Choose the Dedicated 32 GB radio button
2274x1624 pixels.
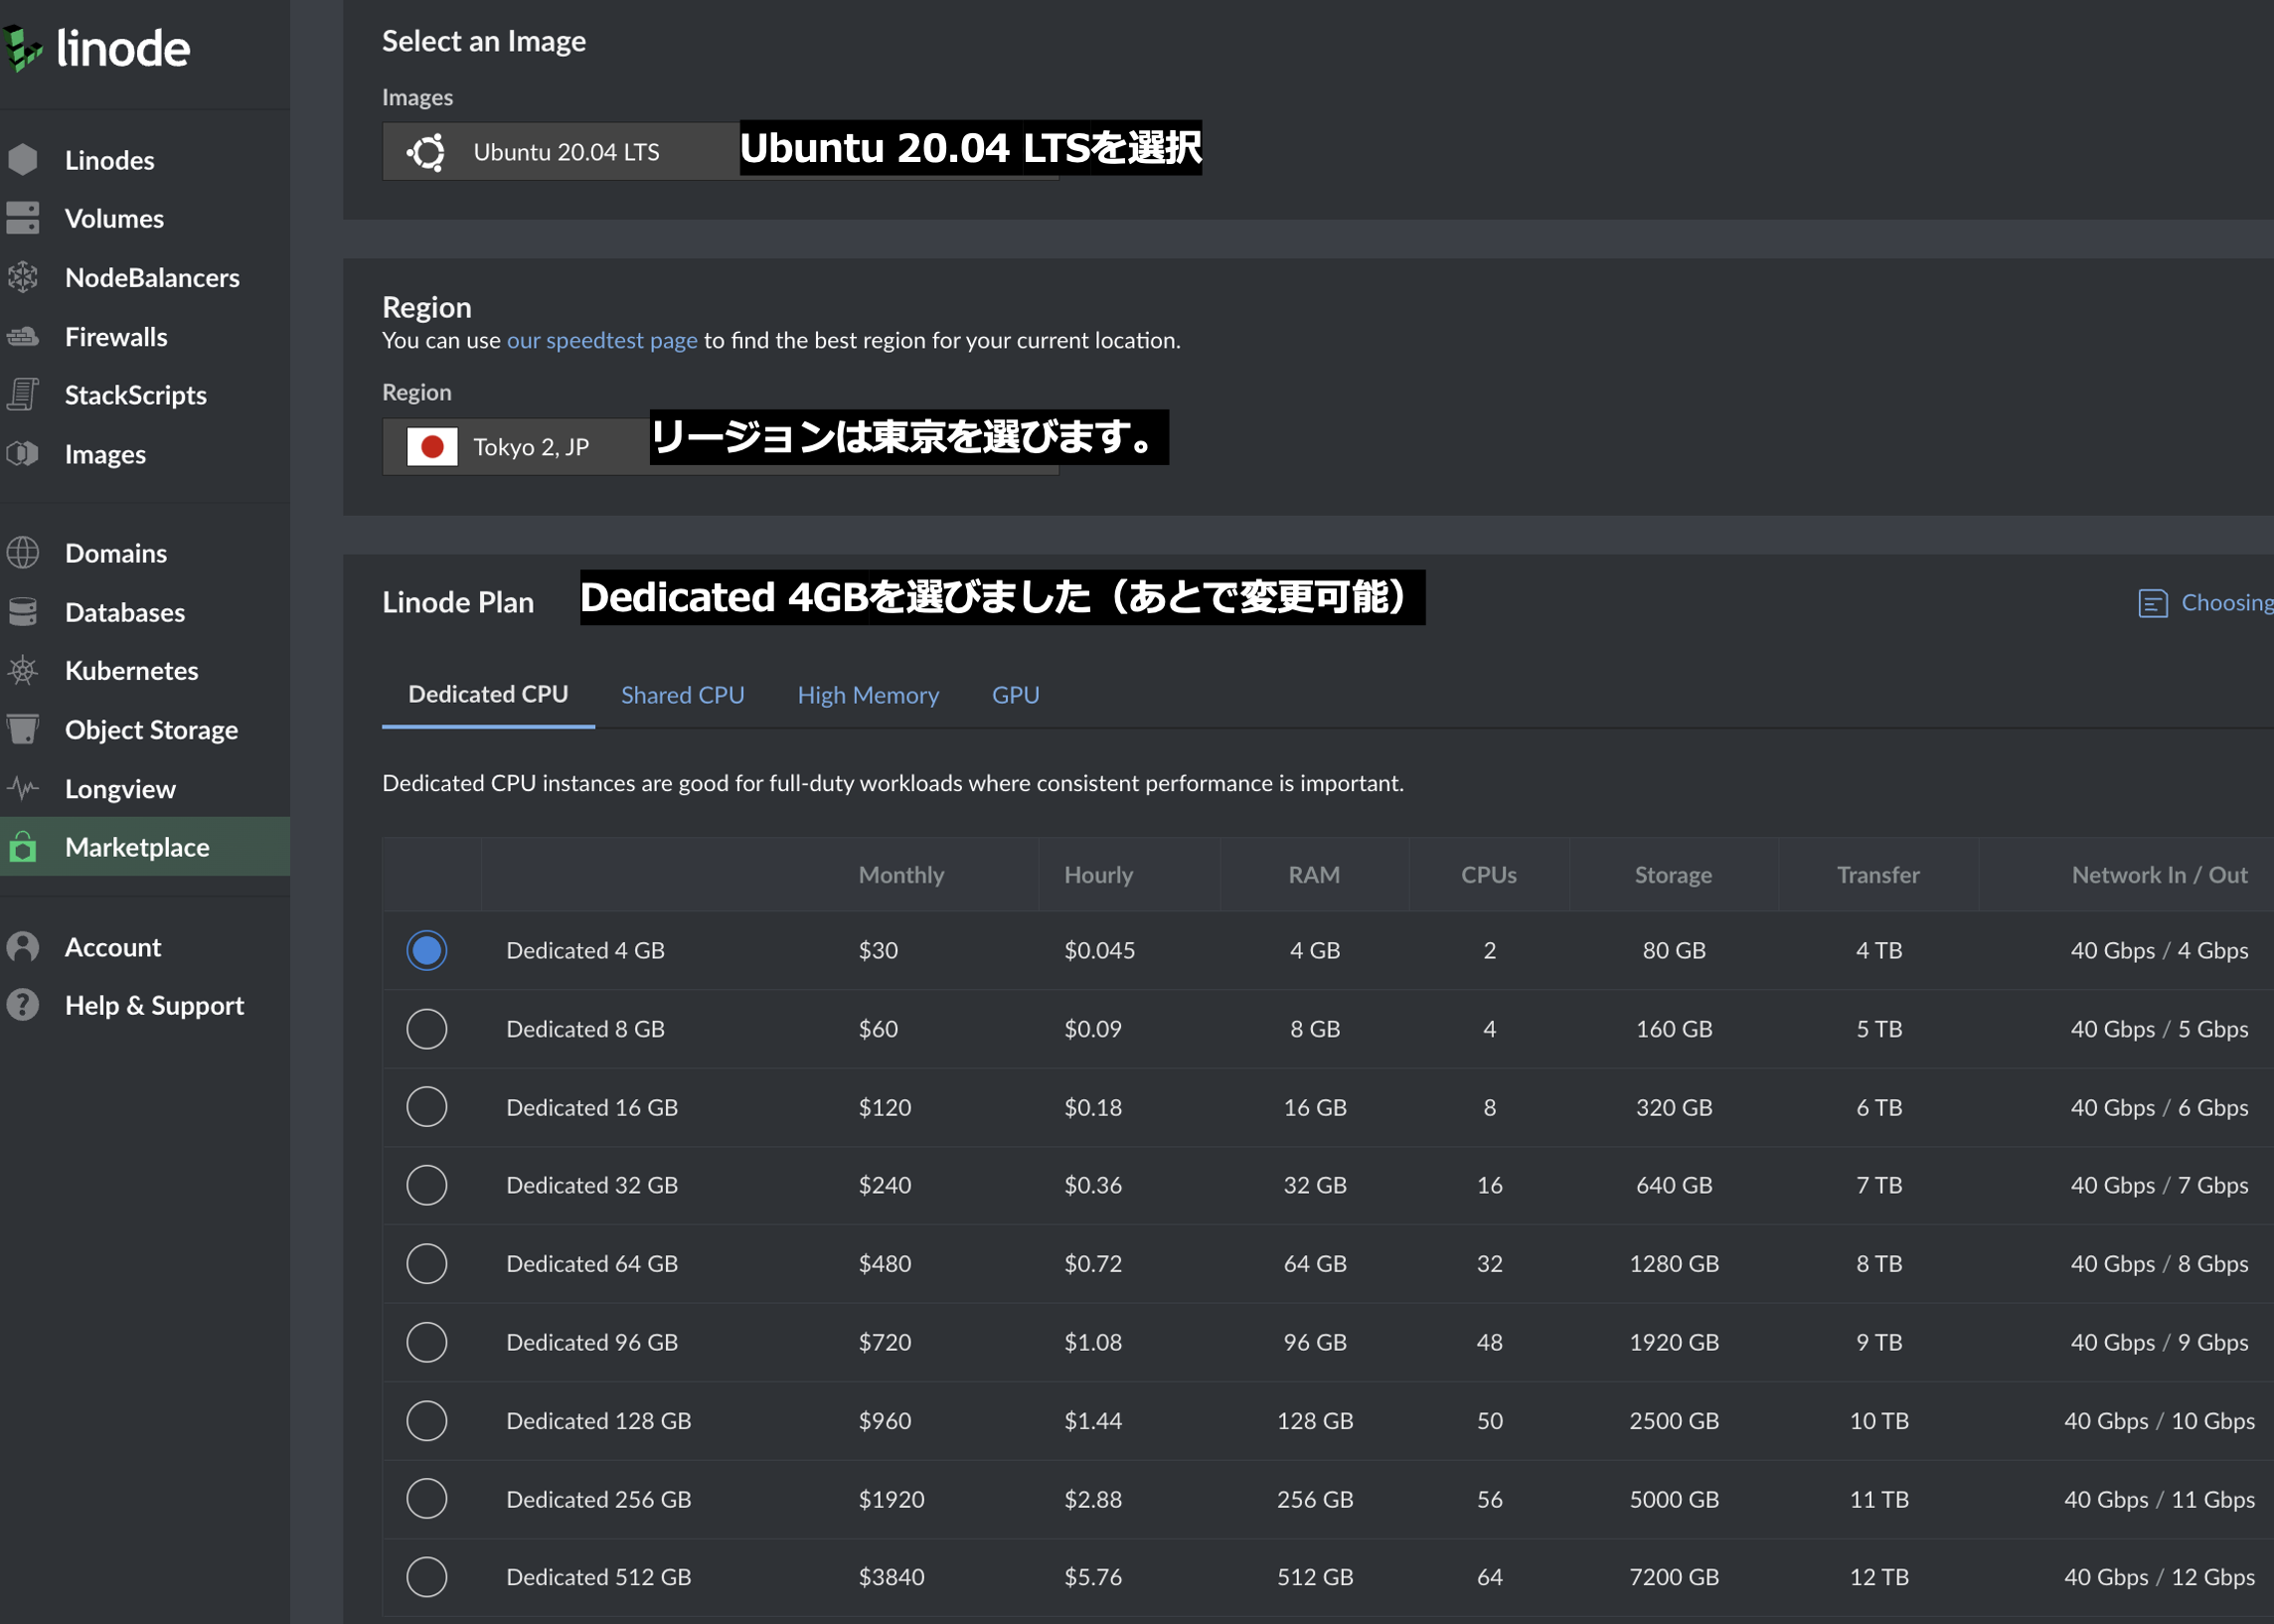(x=426, y=1185)
